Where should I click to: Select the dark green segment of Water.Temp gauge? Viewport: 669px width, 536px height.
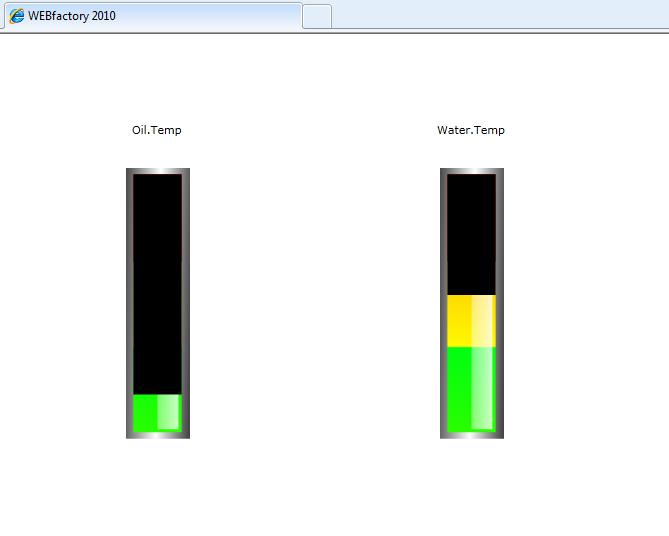click(x=459, y=388)
